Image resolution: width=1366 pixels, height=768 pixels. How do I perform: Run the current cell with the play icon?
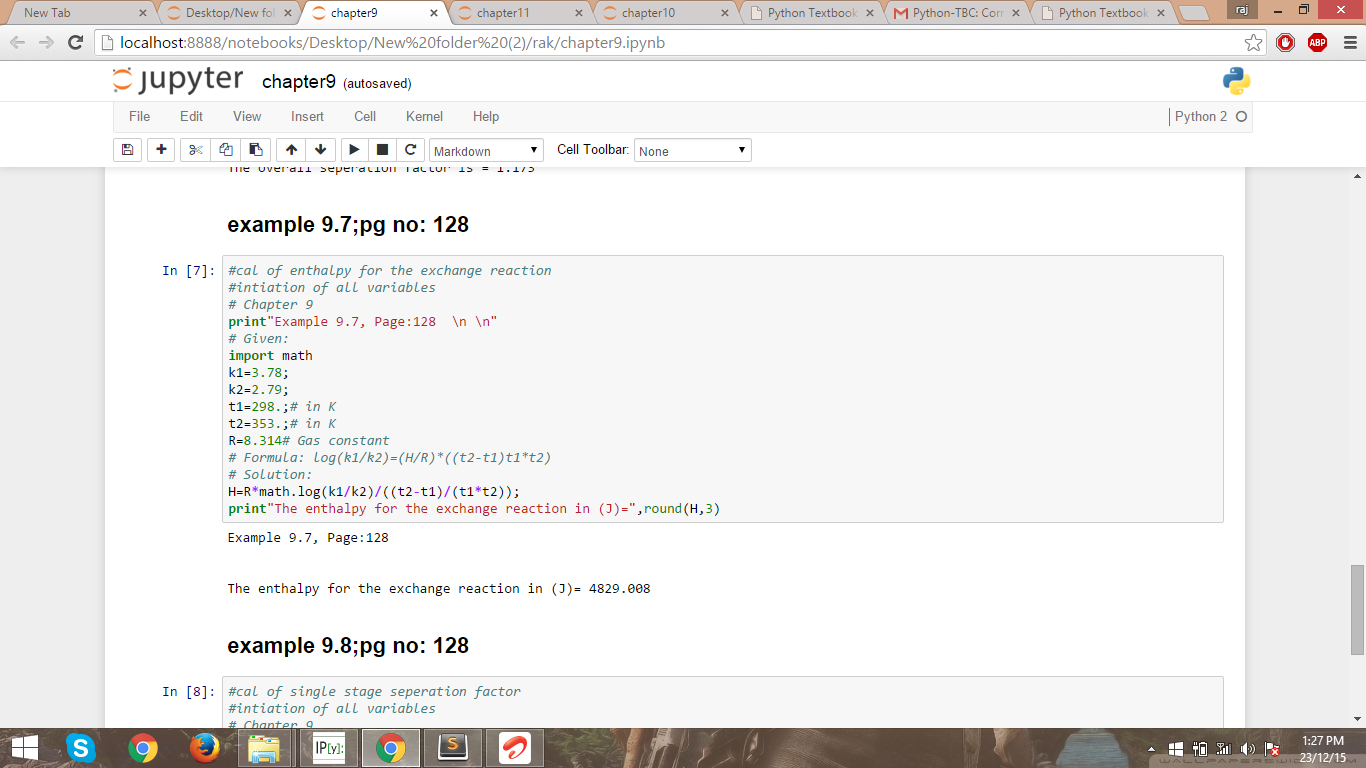[x=354, y=150]
